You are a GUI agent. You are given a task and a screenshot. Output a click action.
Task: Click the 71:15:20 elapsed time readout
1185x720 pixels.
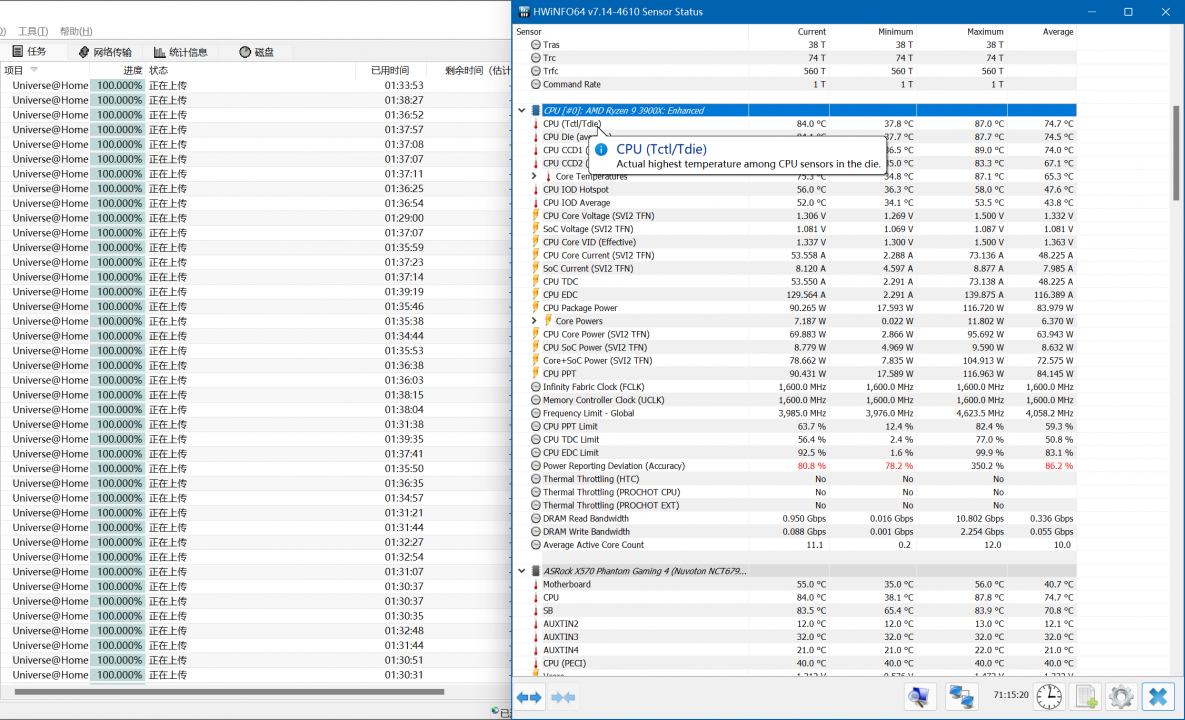(x=1010, y=695)
